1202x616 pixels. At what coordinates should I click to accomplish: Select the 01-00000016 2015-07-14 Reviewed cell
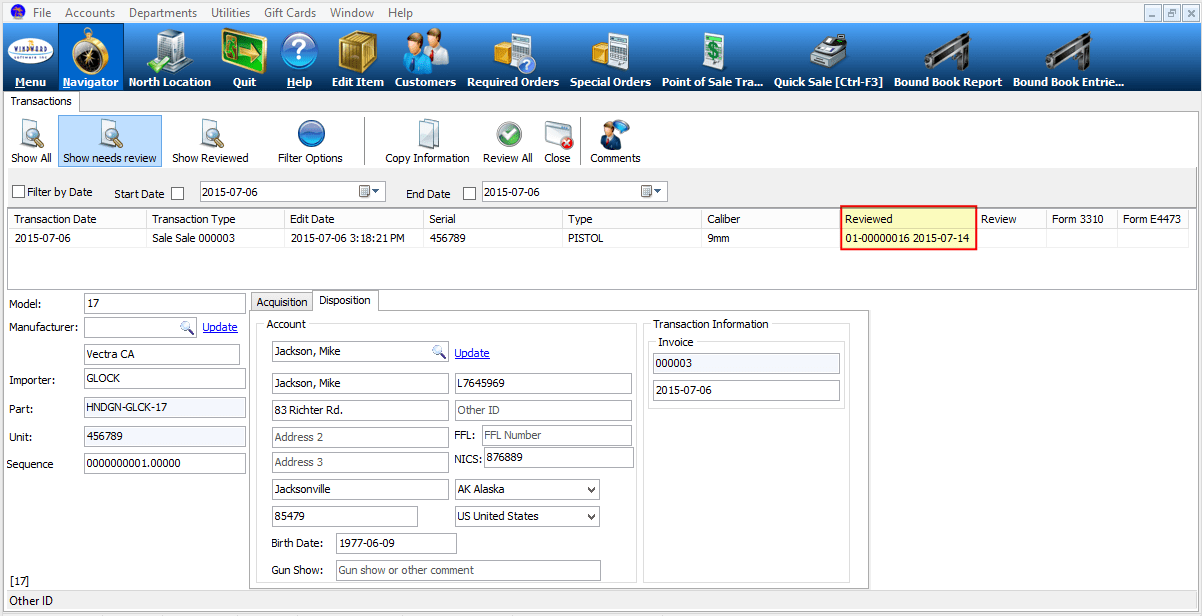pos(908,239)
